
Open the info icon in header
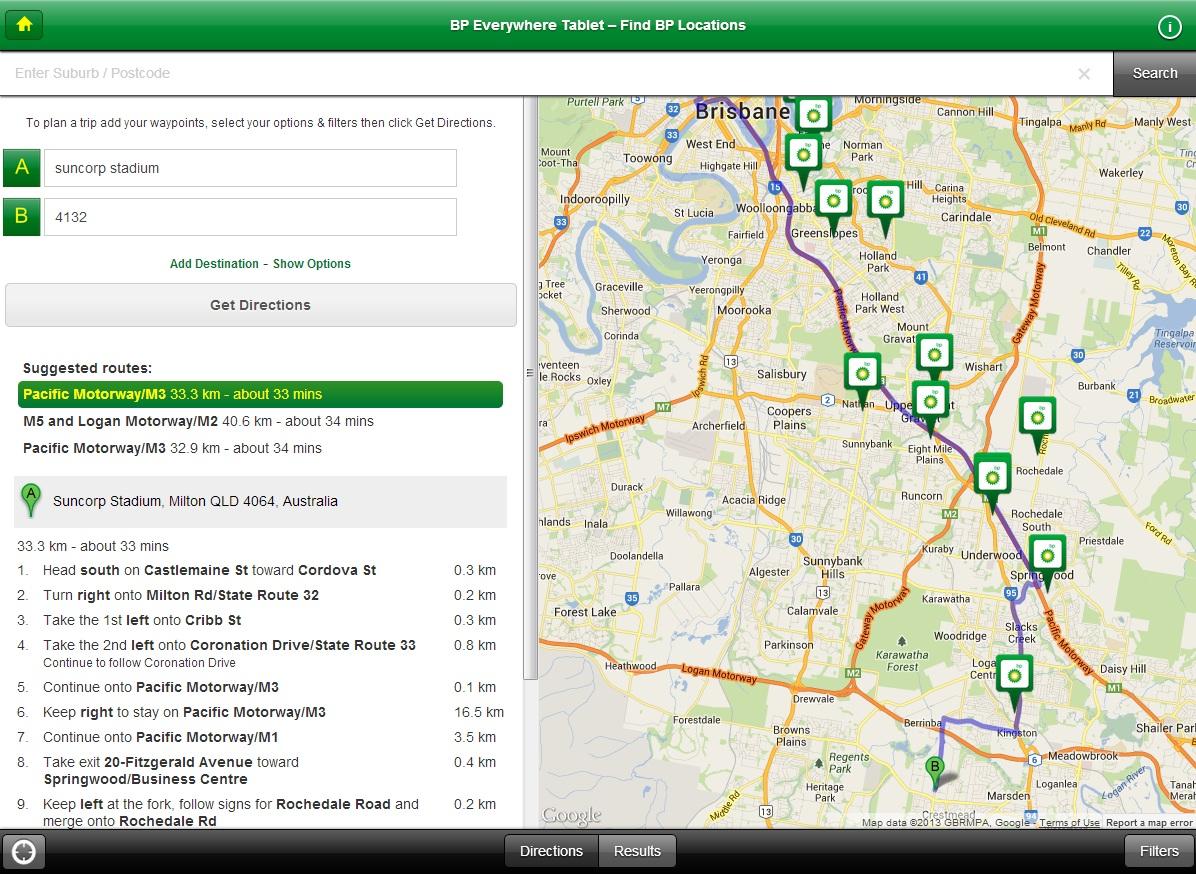click(x=1169, y=27)
